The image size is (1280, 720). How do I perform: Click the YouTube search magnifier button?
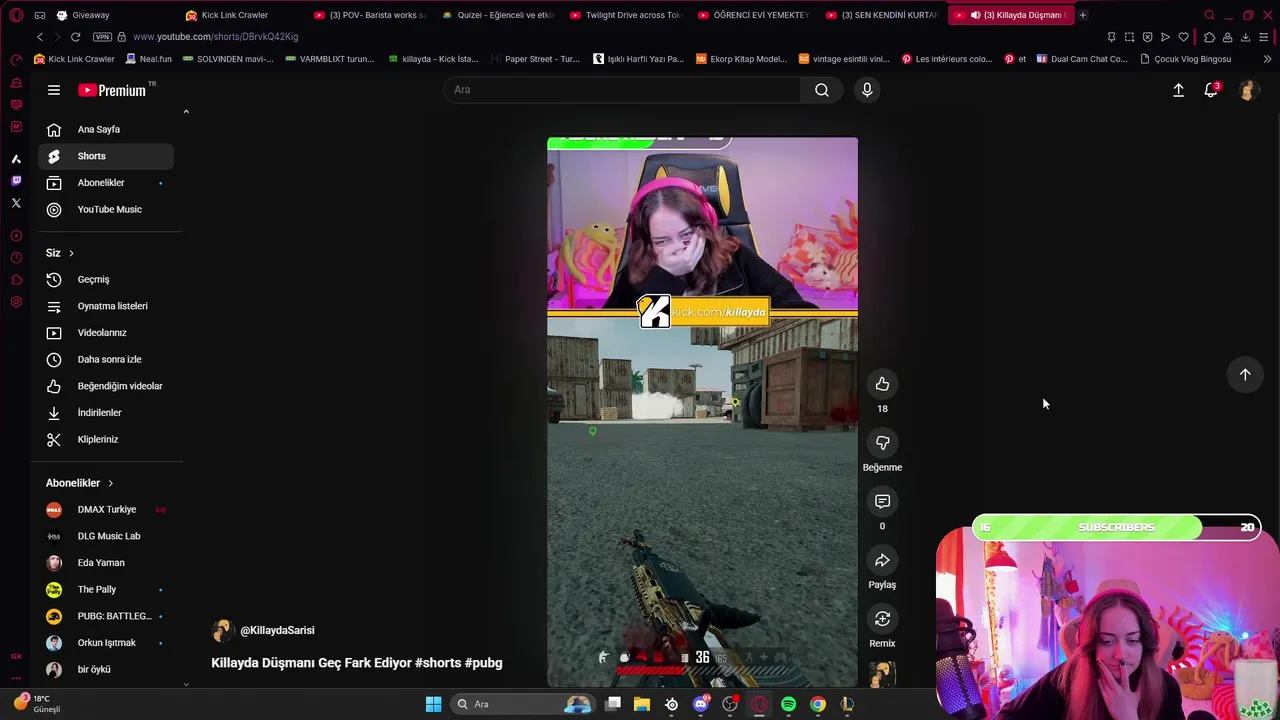(x=822, y=90)
